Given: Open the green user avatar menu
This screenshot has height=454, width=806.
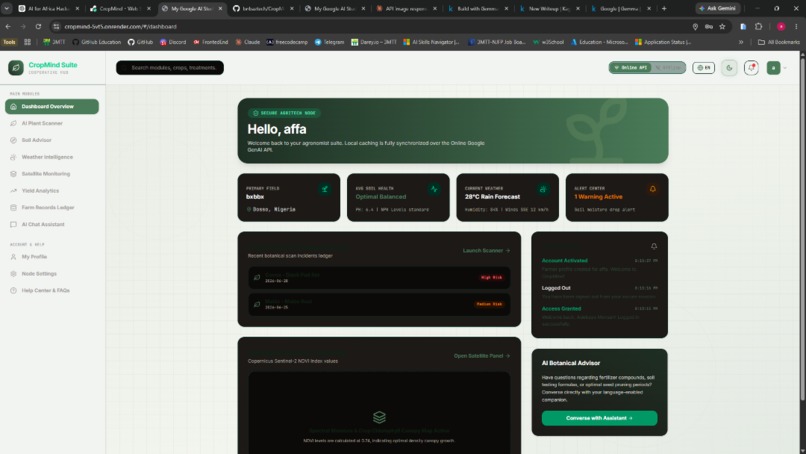Looking at the screenshot, I should point(773,67).
